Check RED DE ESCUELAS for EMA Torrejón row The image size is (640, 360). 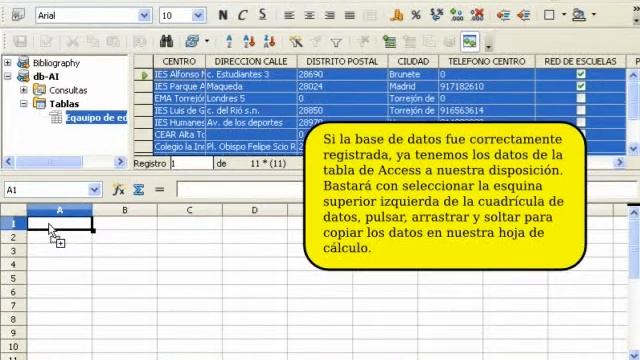click(x=581, y=98)
